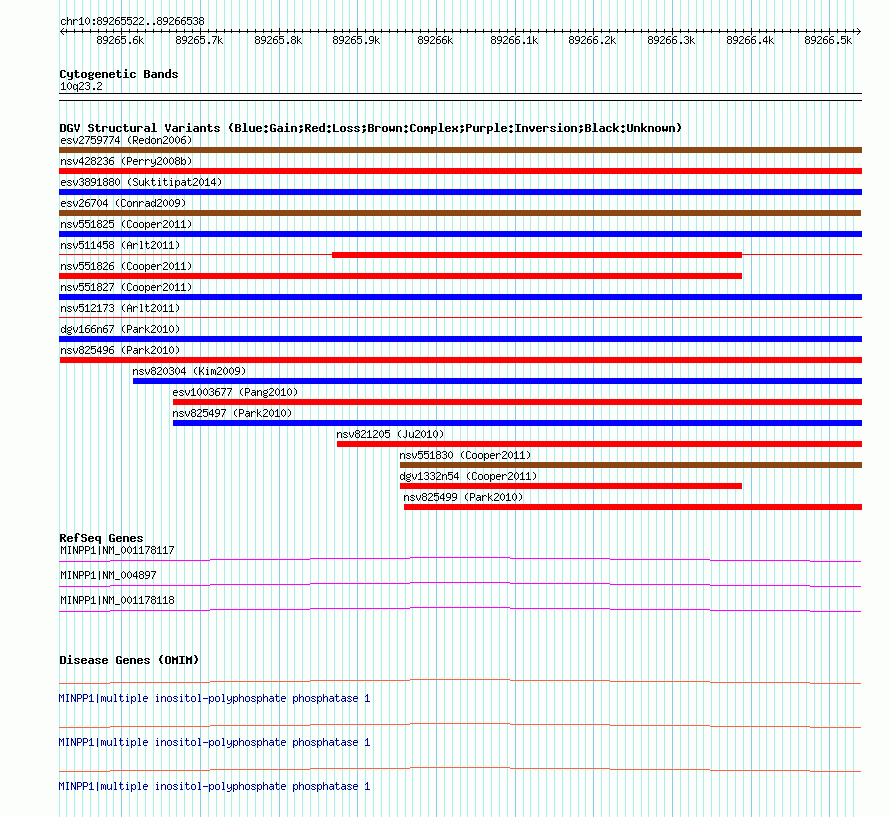This screenshot has height=817, width=890.
Task: Select the blue nsv551825 gain bar
Action: 460,234
